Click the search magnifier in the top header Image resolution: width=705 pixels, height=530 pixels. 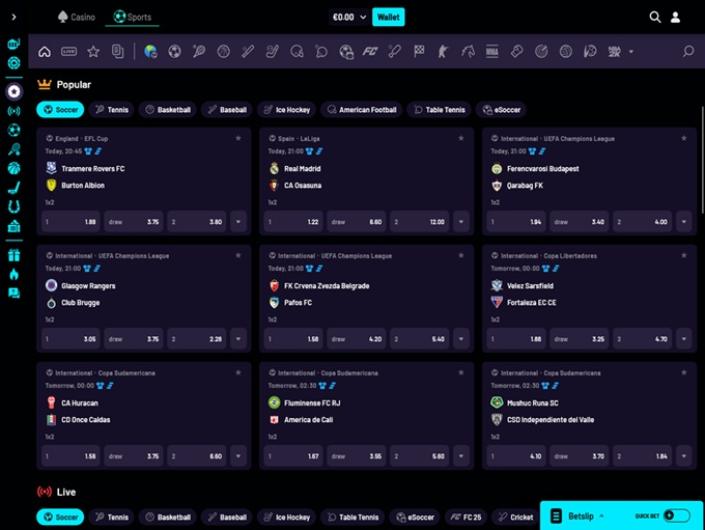(655, 17)
